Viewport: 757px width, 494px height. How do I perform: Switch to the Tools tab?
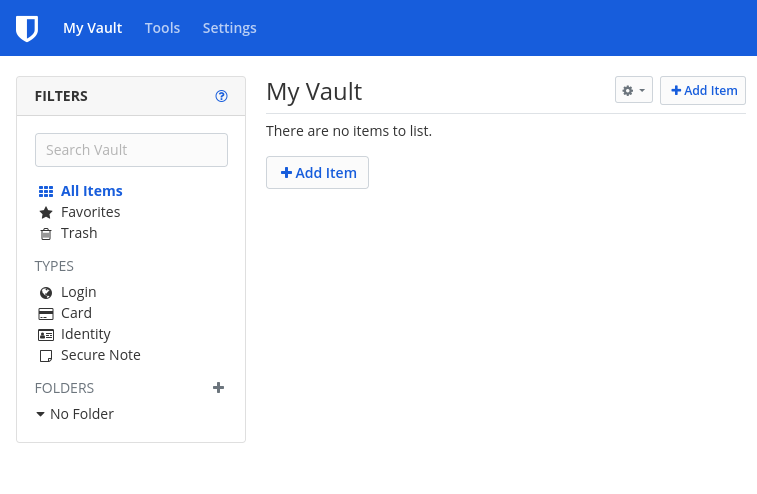click(162, 28)
